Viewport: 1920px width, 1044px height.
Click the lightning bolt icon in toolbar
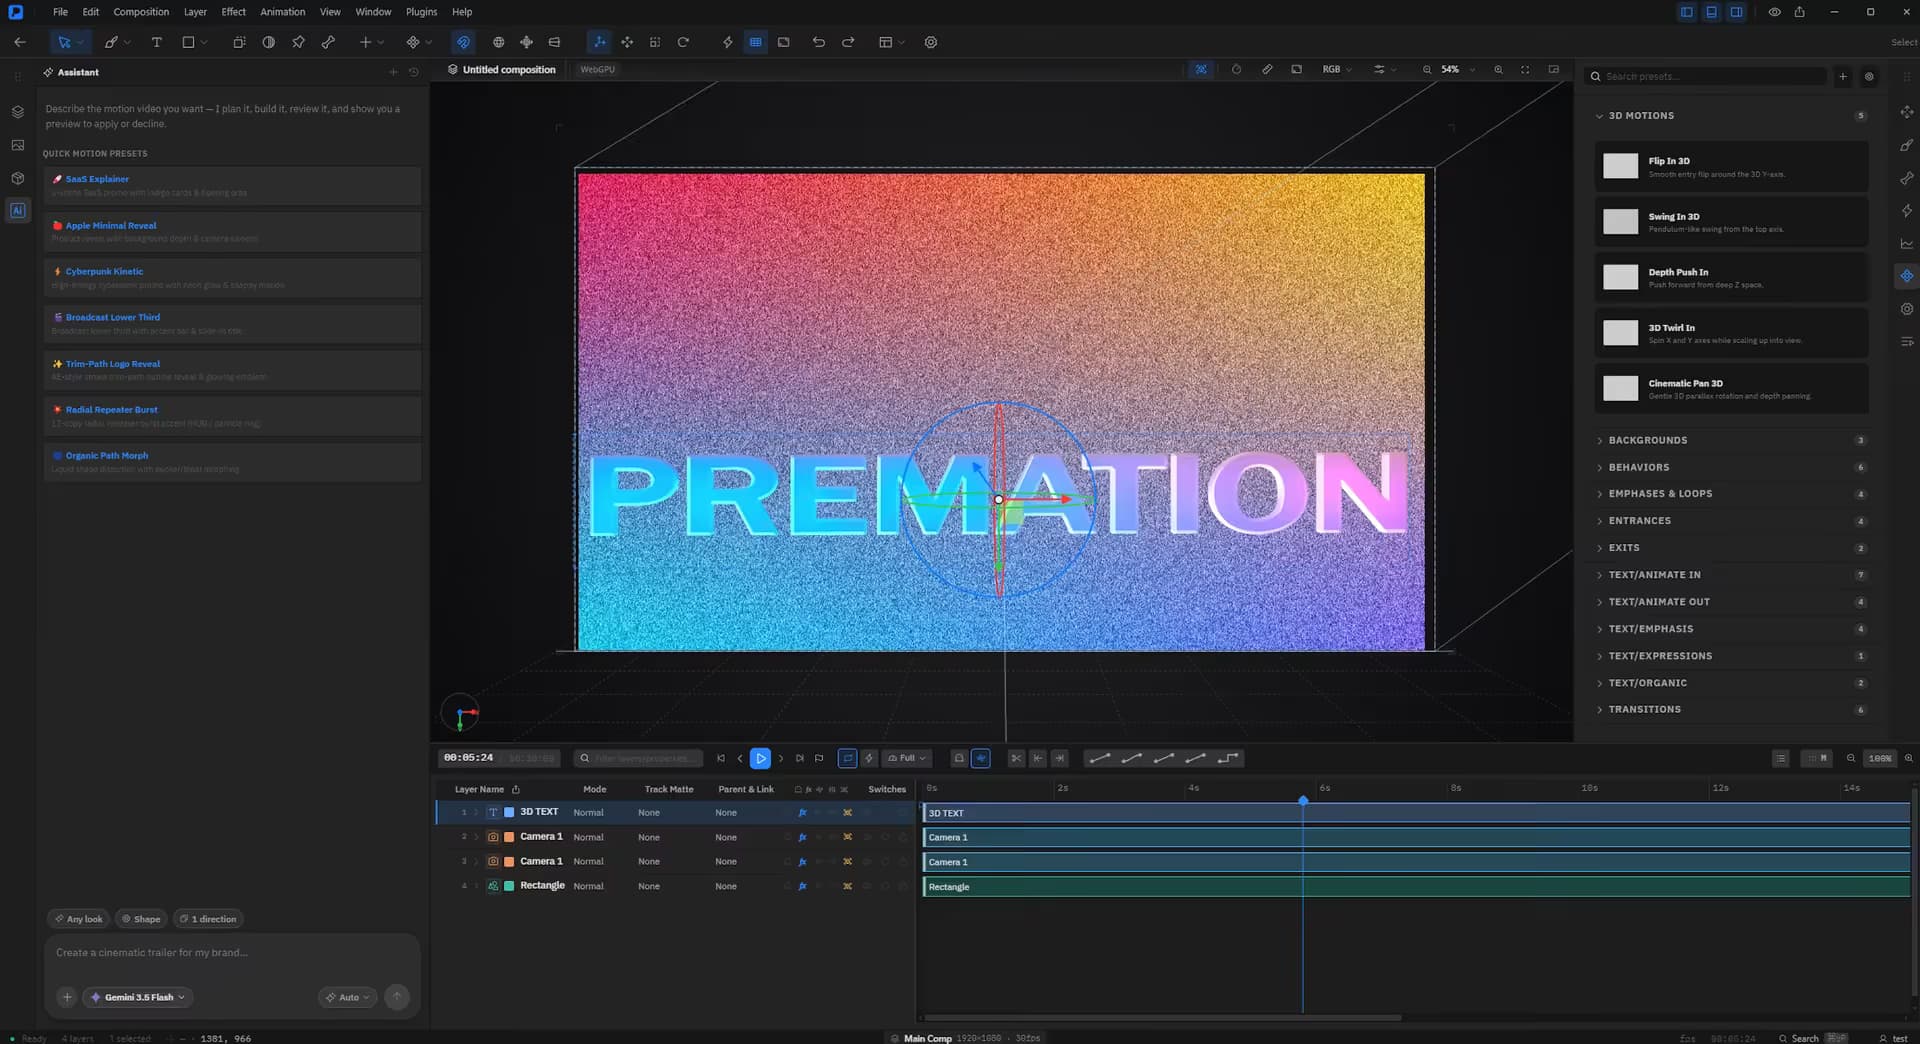click(727, 42)
